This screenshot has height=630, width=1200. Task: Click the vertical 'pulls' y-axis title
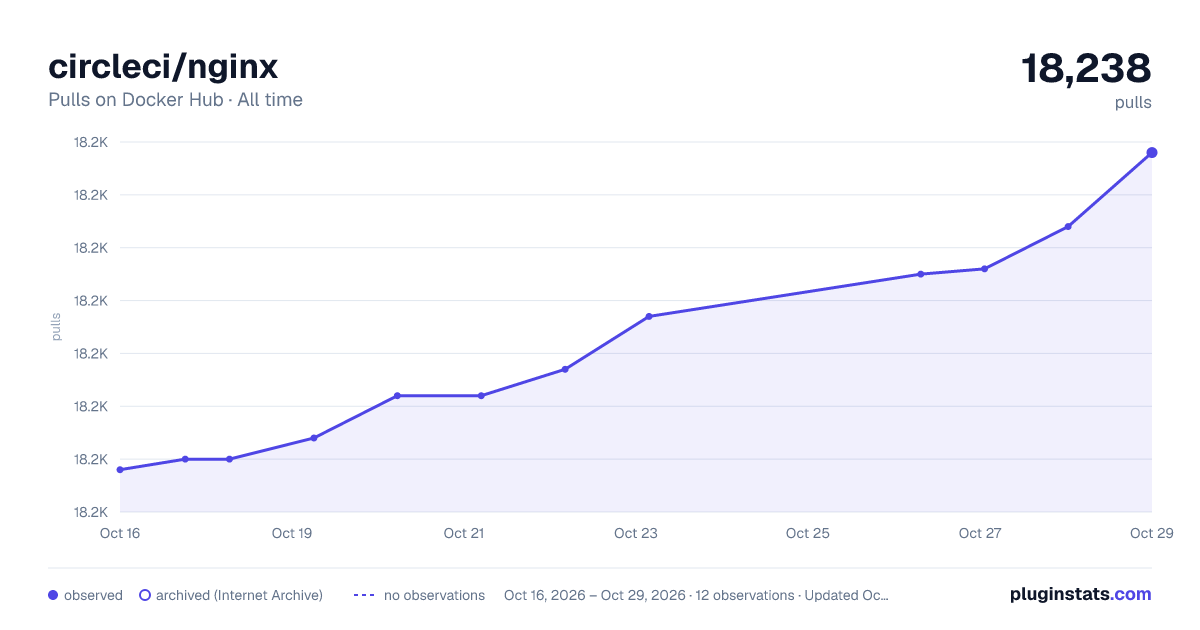tap(57, 327)
